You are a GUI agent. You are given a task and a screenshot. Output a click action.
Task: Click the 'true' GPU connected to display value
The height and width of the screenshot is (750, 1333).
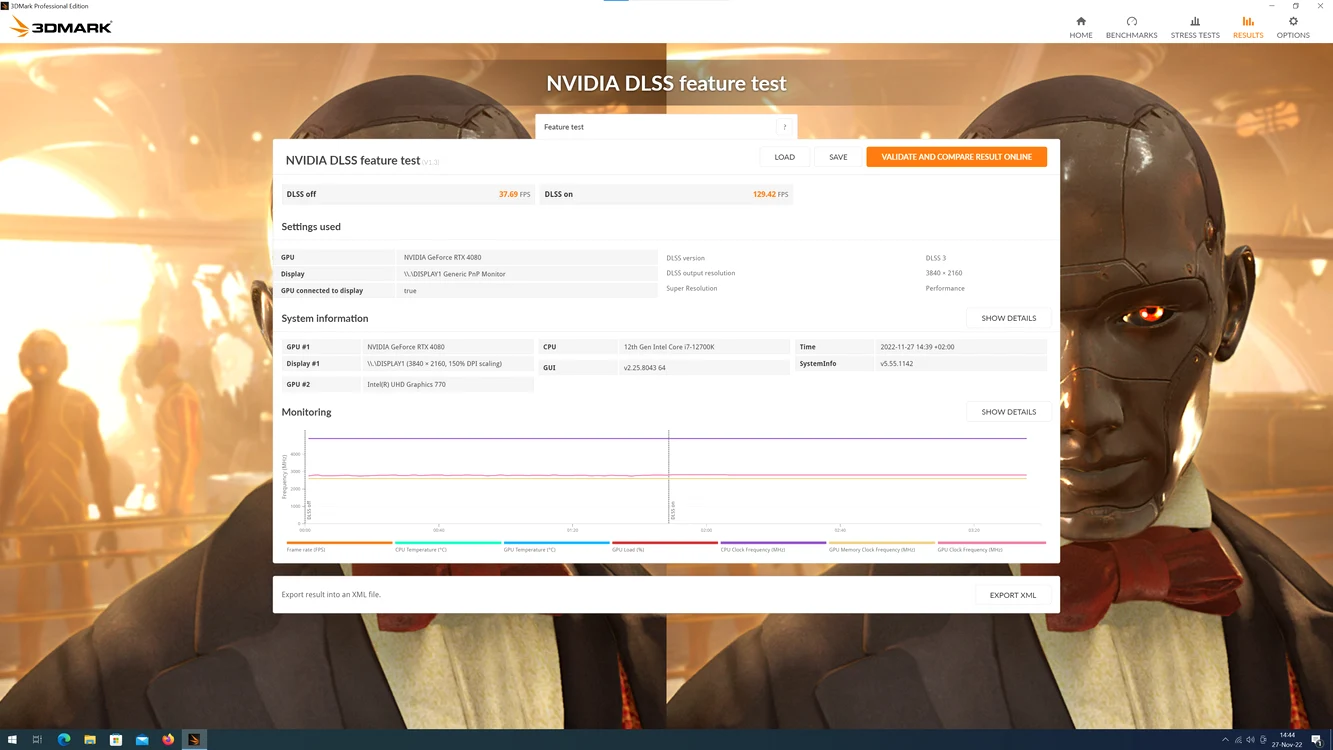pos(410,291)
